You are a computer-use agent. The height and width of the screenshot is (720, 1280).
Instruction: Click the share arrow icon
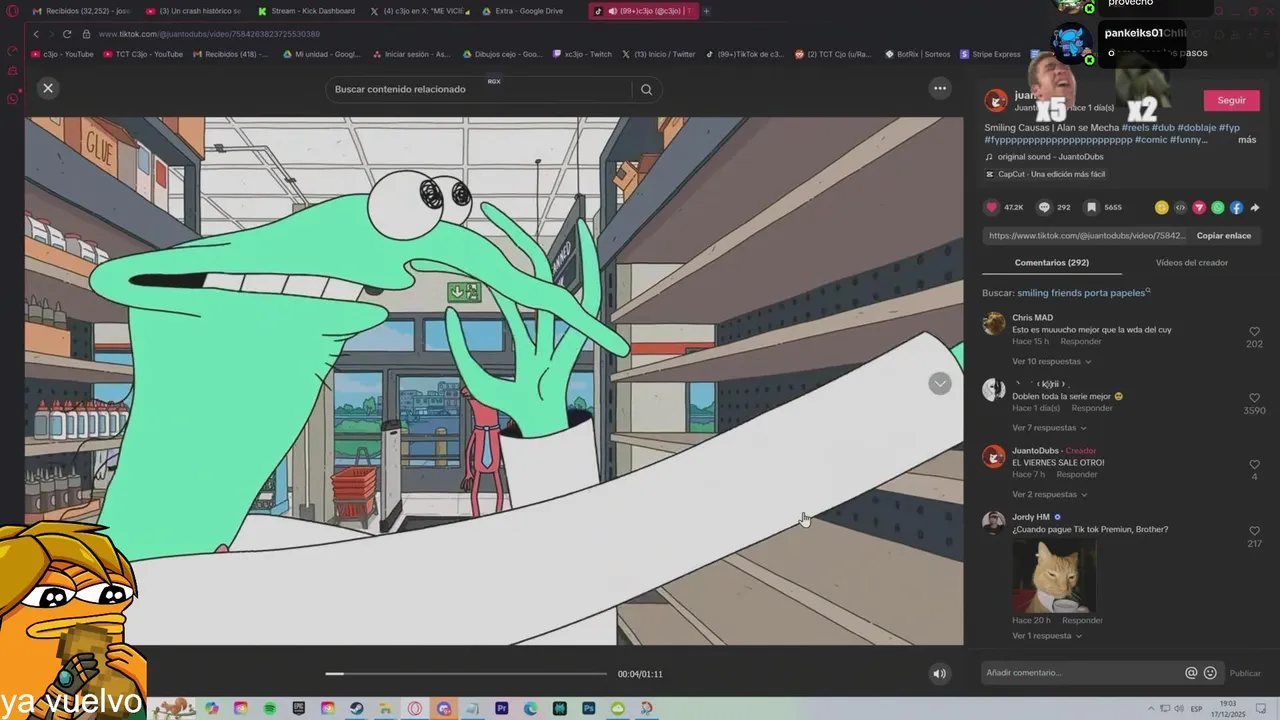click(1255, 208)
